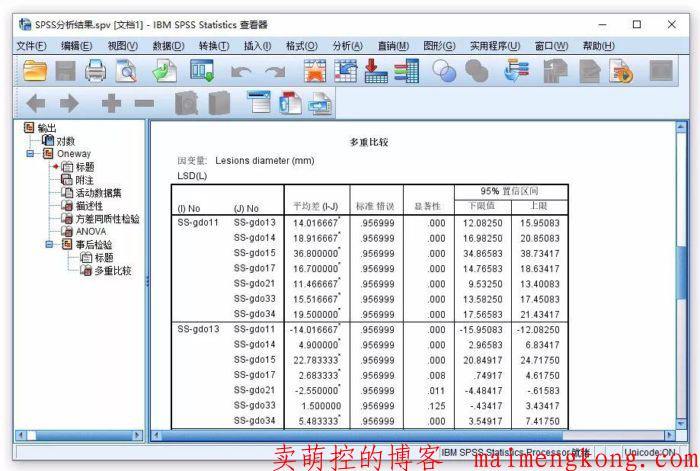The height and width of the screenshot is (471, 700).
Task: Click the plus expand icon in outline toolbar
Action: tap(110, 103)
